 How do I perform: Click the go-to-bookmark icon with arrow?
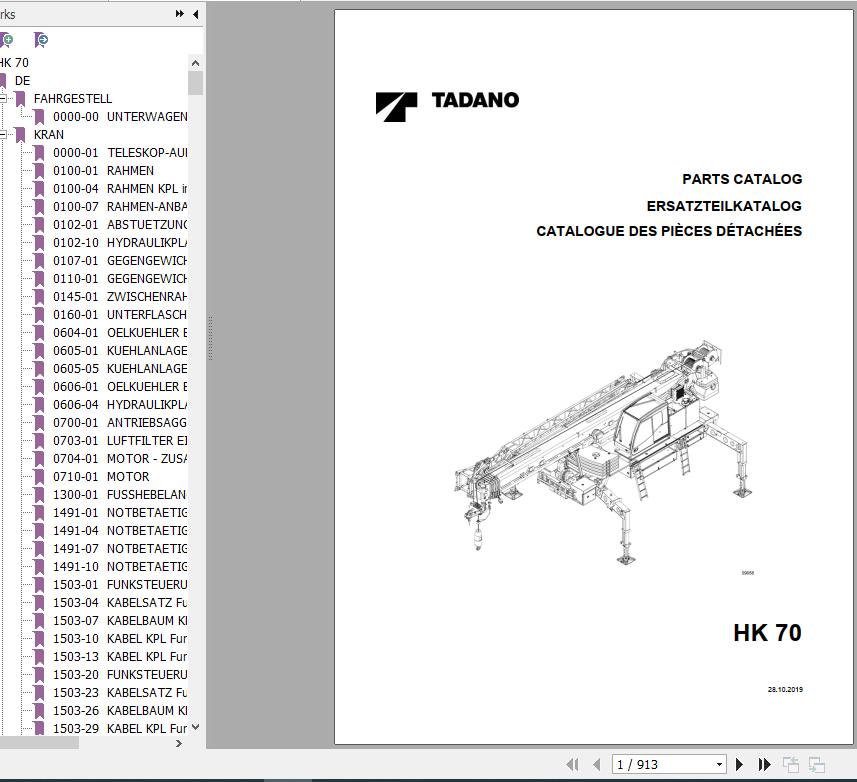[42, 40]
